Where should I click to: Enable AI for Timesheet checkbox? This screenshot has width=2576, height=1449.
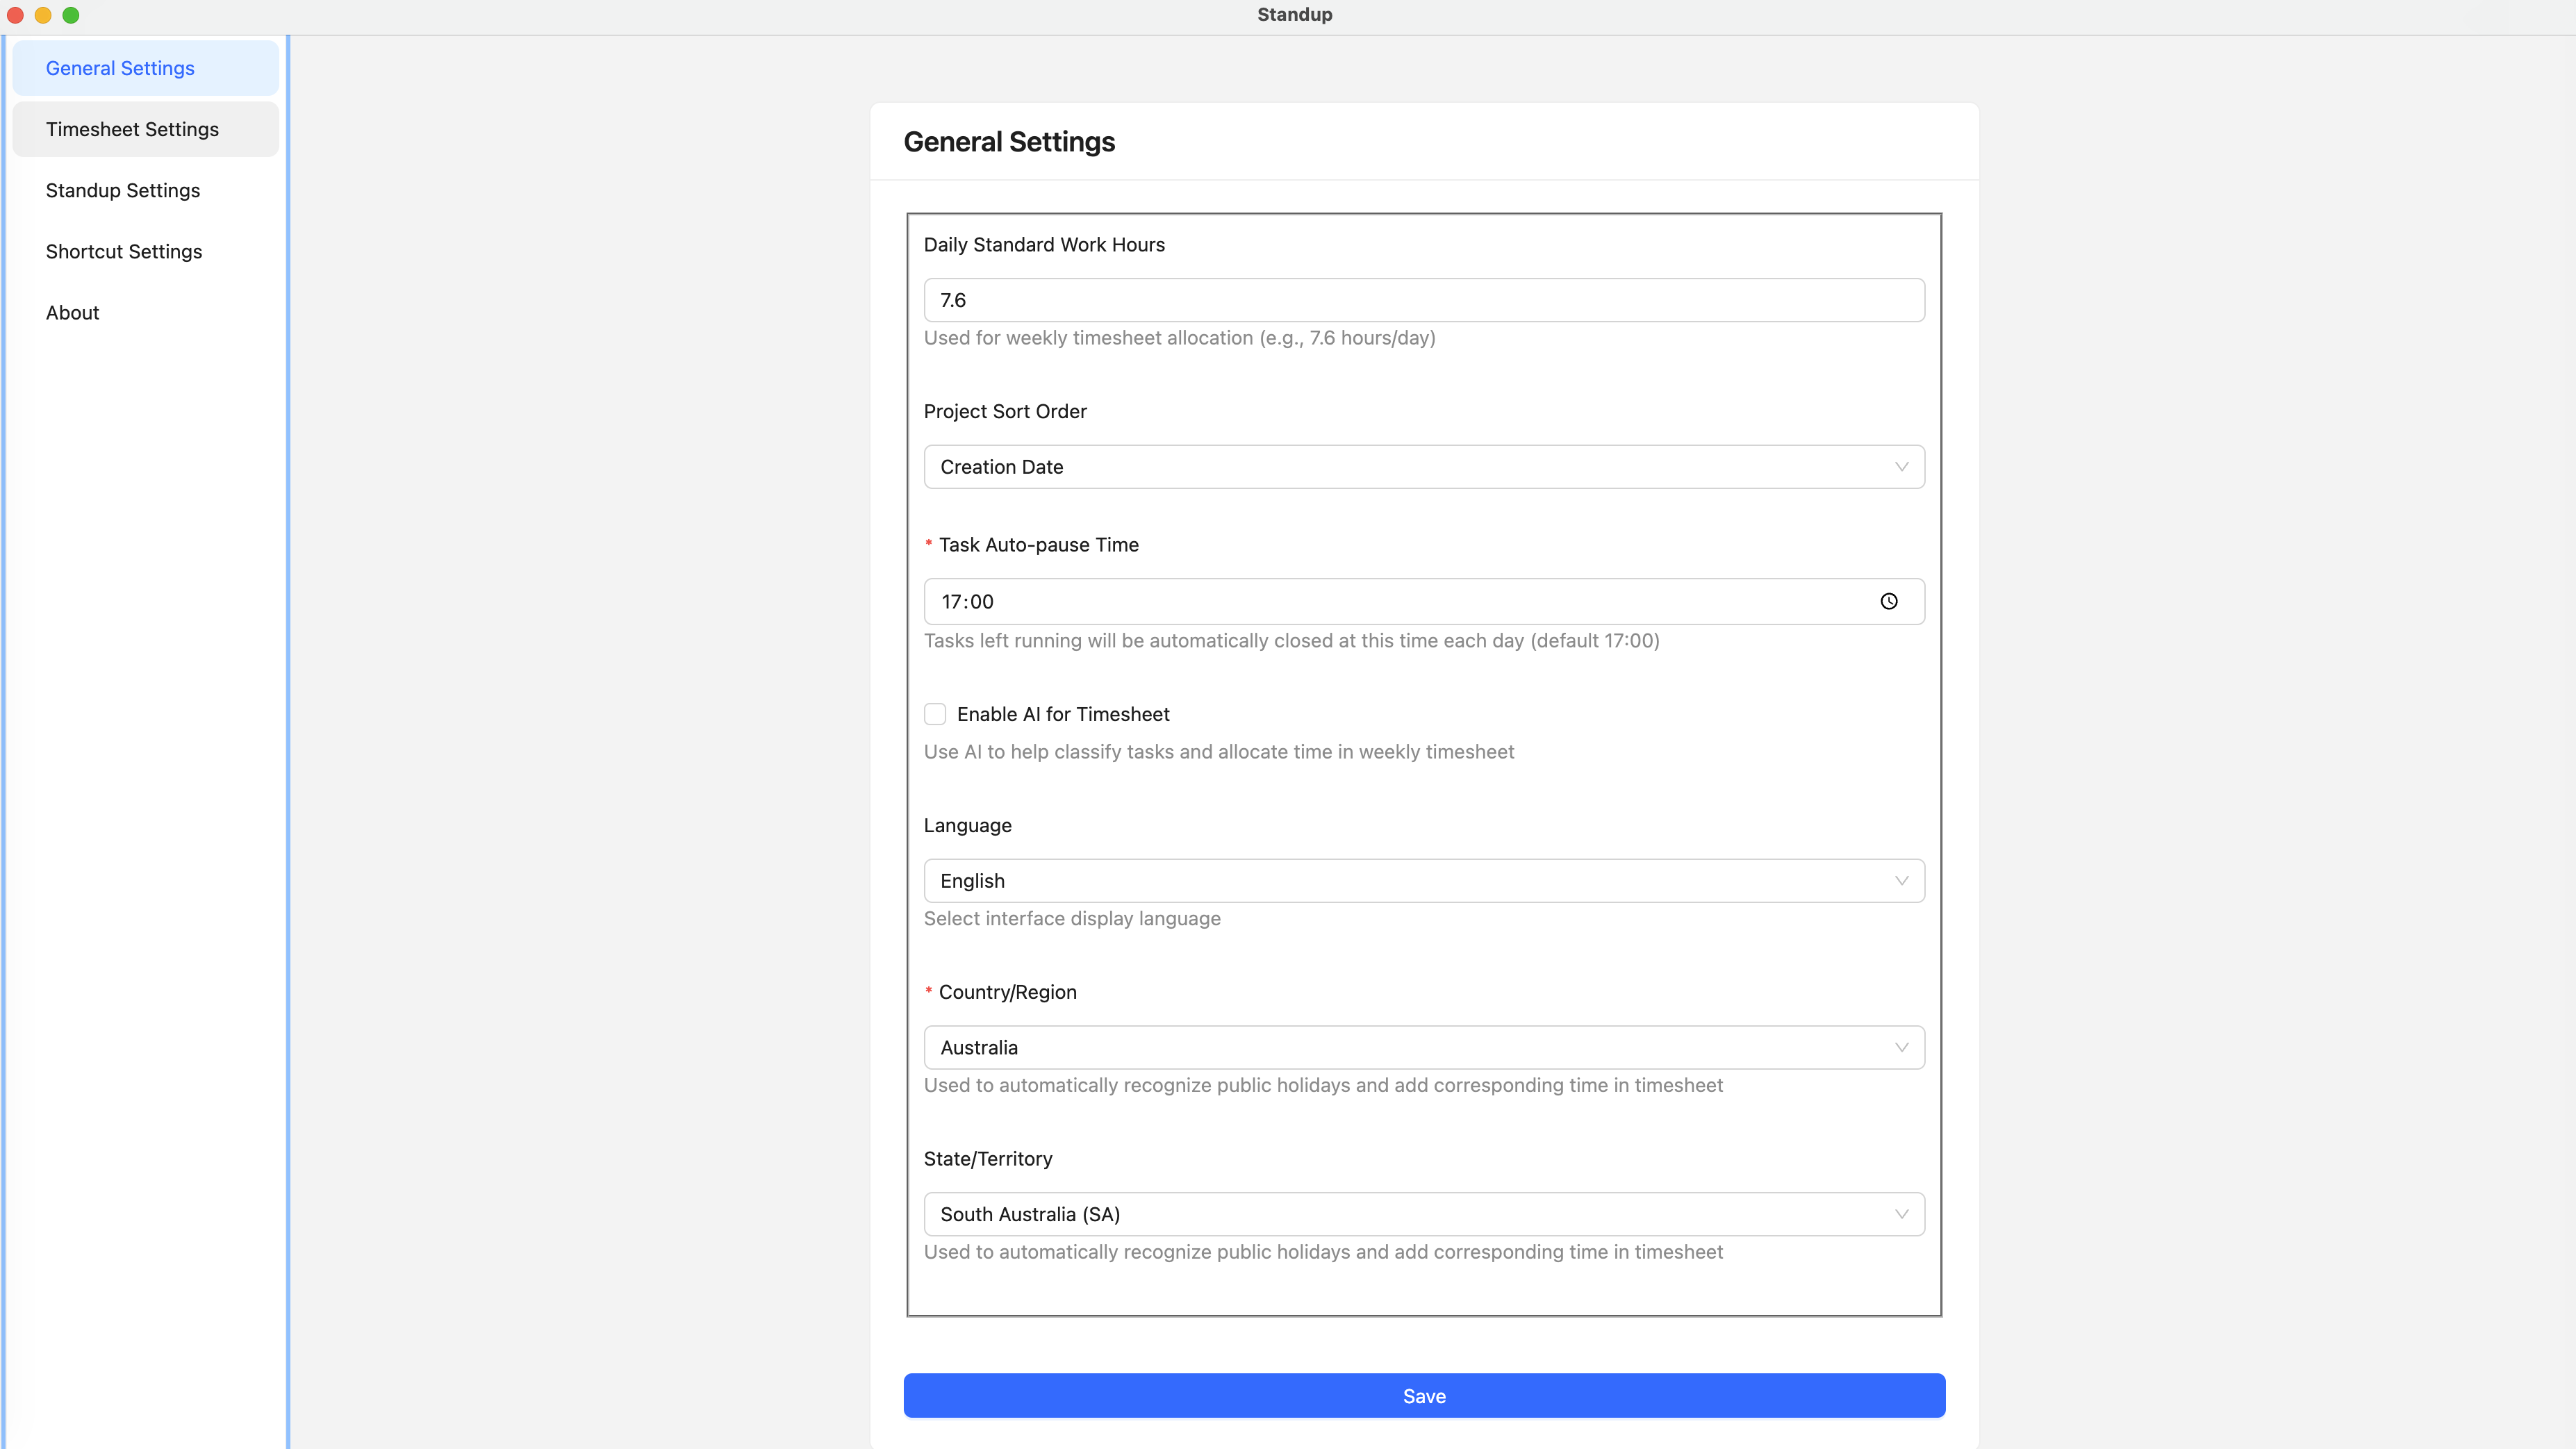pos(935,714)
